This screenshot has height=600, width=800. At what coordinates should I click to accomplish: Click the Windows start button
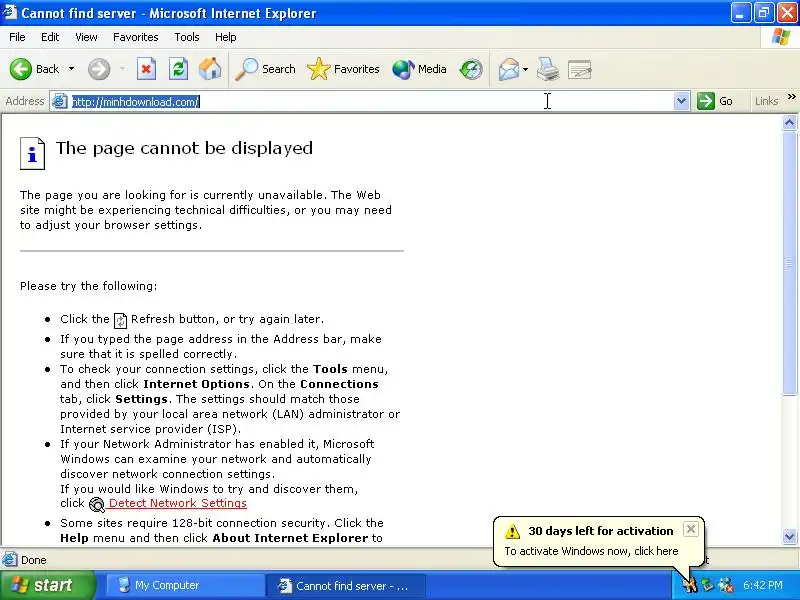(47, 585)
